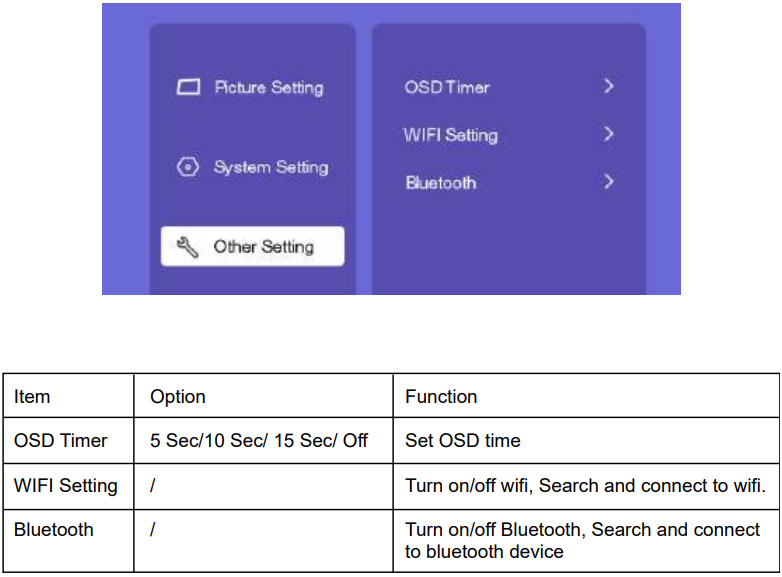The image size is (782, 577).
Task: Open the System Setting menu label
Action: pyautogui.click(x=270, y=168)
